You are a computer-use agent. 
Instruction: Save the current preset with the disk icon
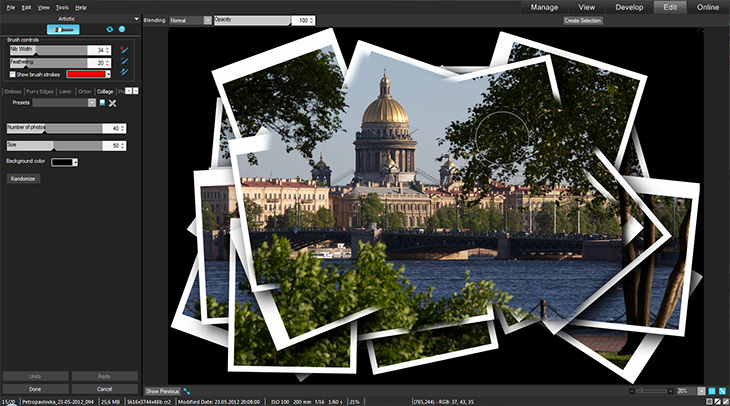click(x=102, y=103)
